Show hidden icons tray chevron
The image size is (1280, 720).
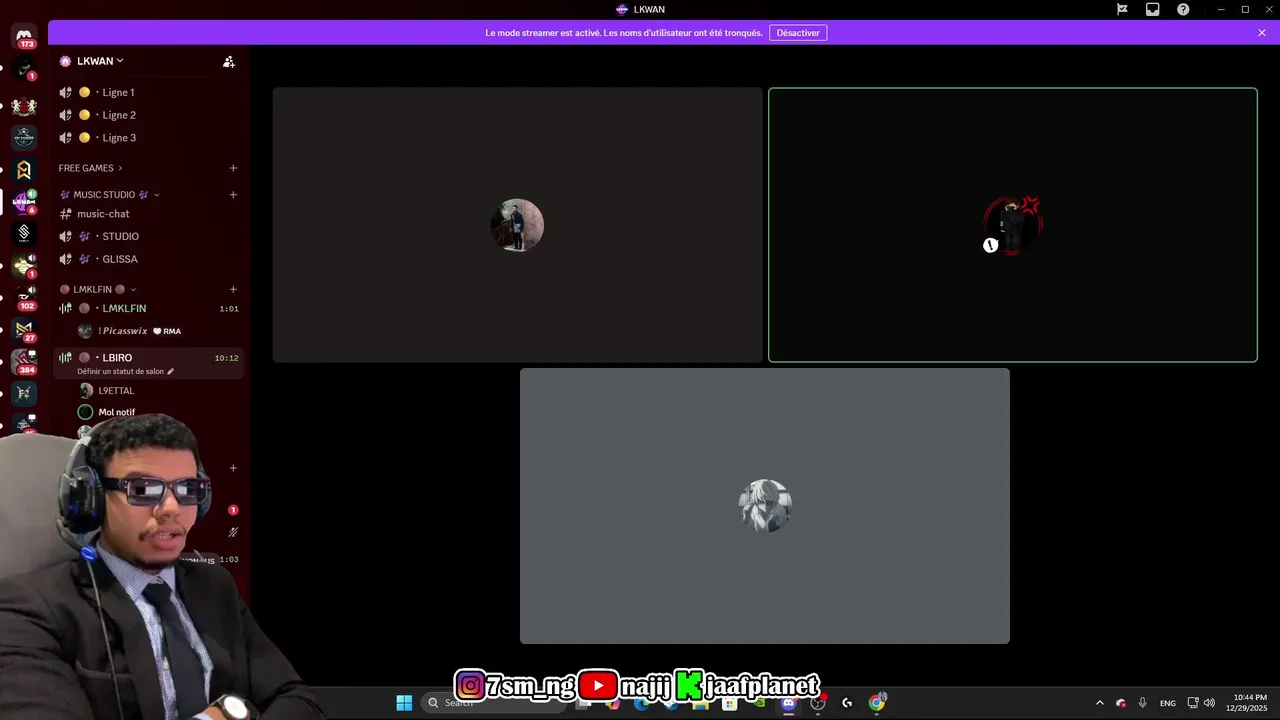pos(1100,703)
